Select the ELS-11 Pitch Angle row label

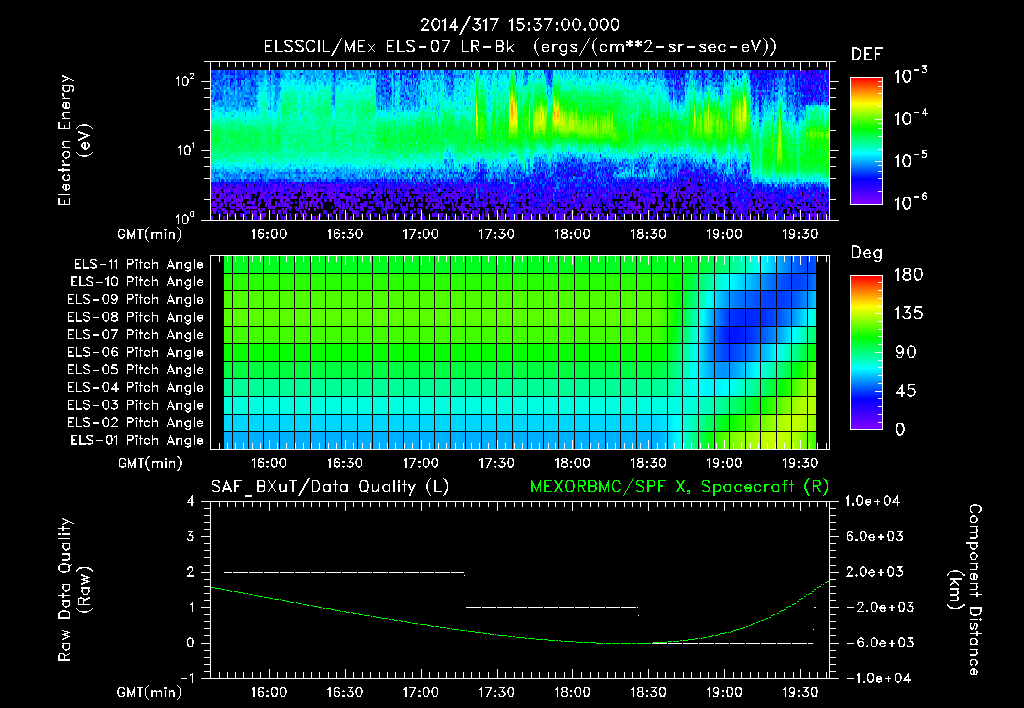pos(138,265)
